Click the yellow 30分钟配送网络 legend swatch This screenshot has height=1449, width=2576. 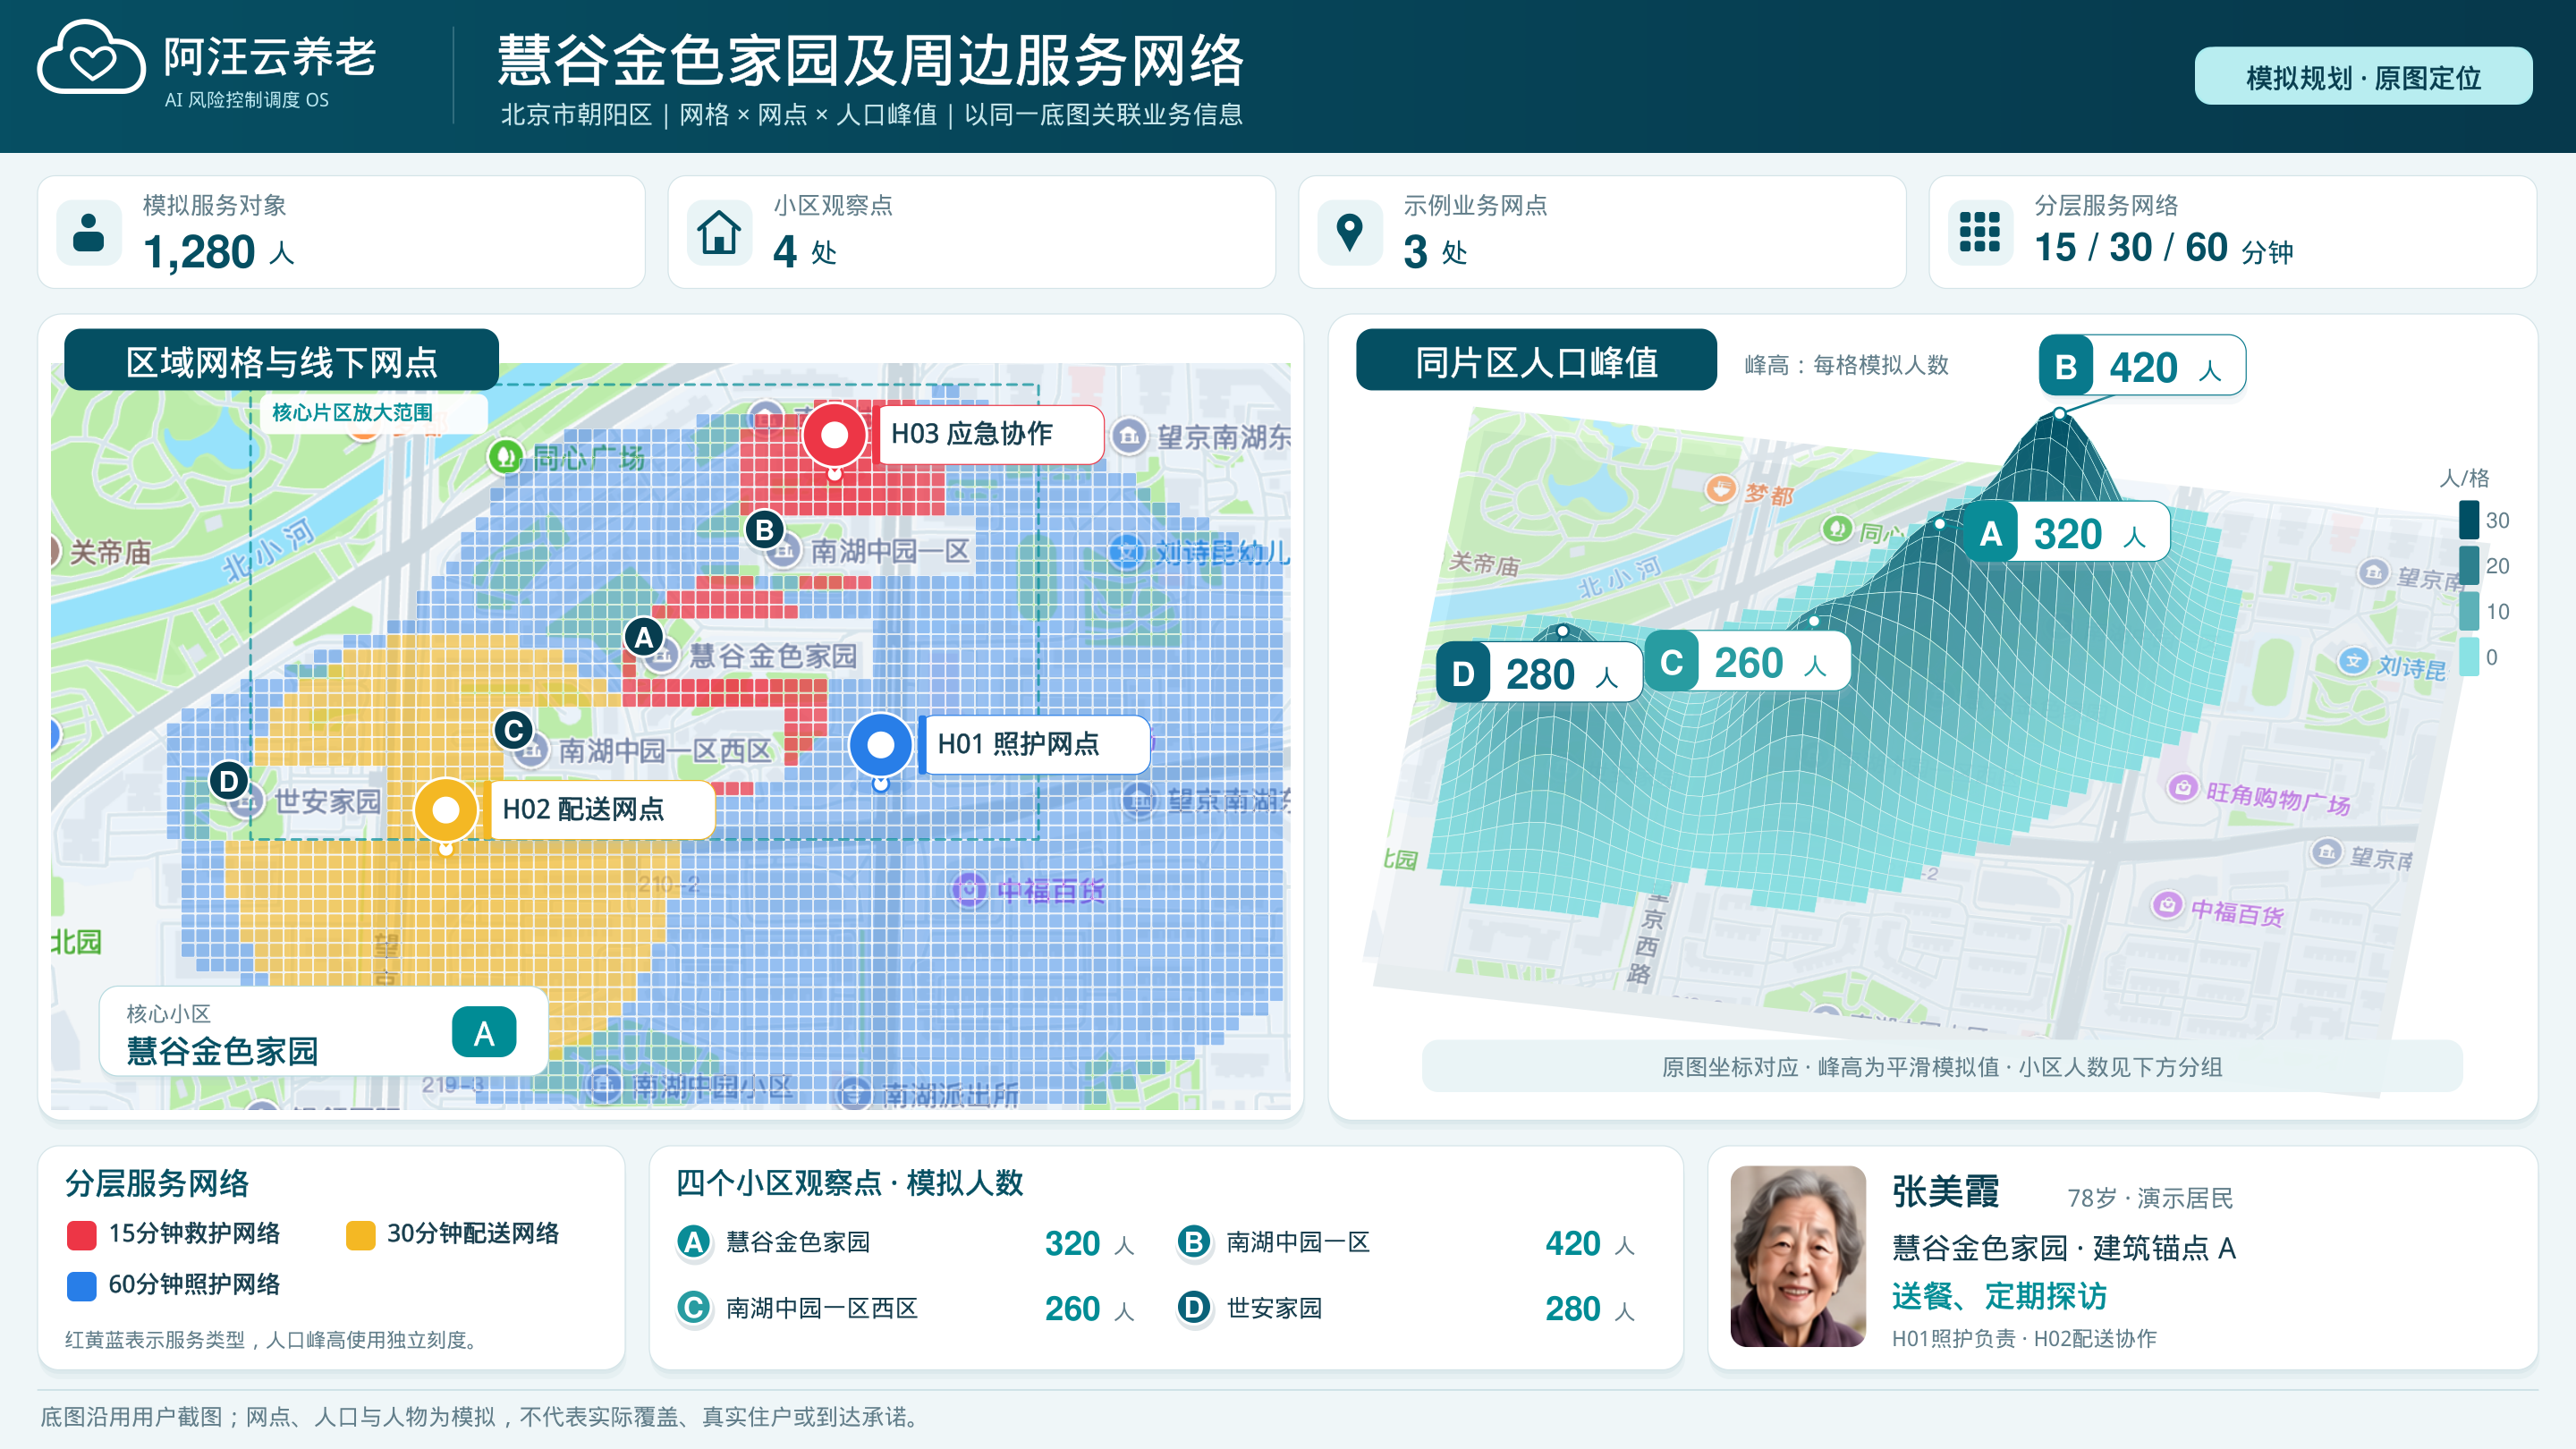[x=360, y=1235]
